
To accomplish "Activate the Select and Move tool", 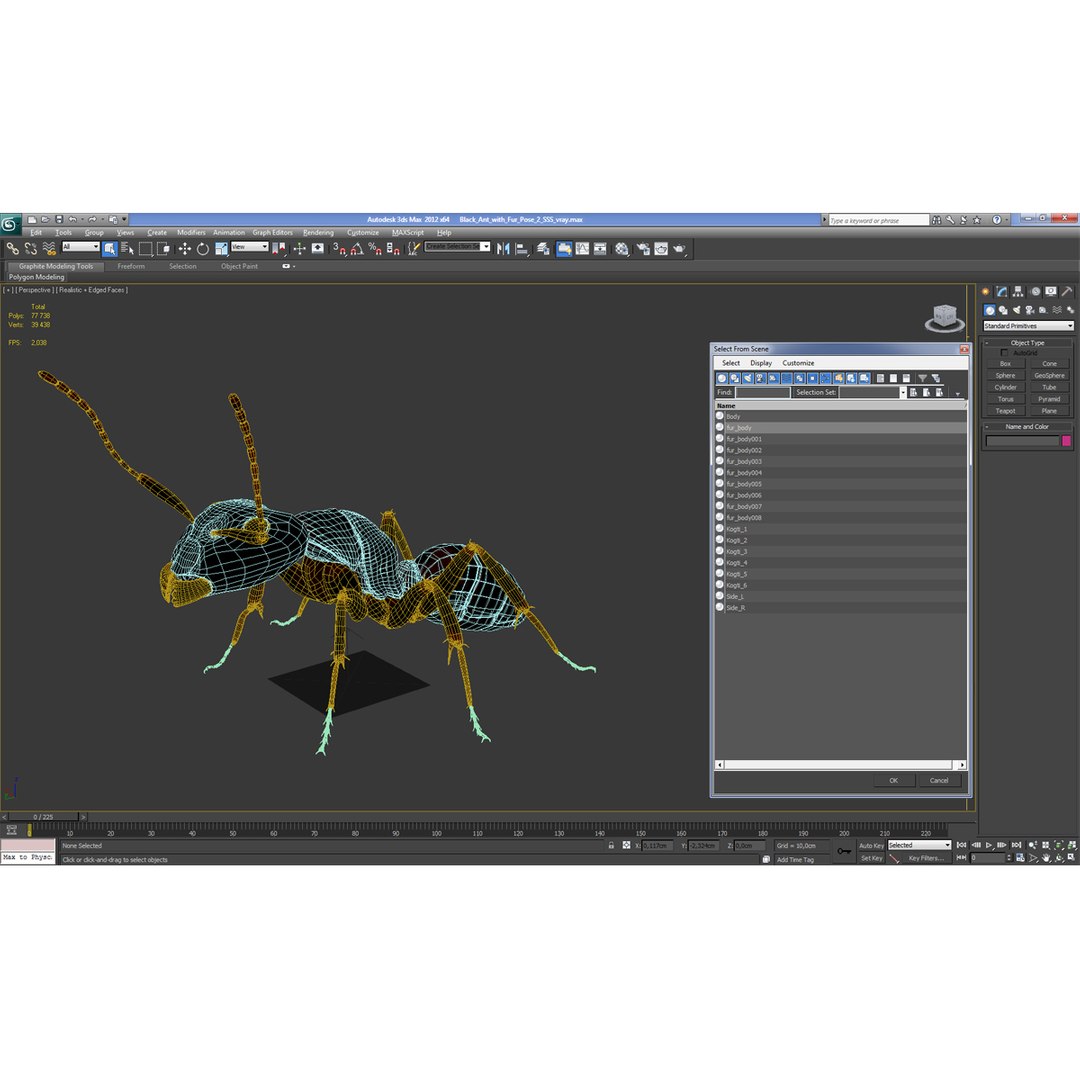I will click(185, 249).
